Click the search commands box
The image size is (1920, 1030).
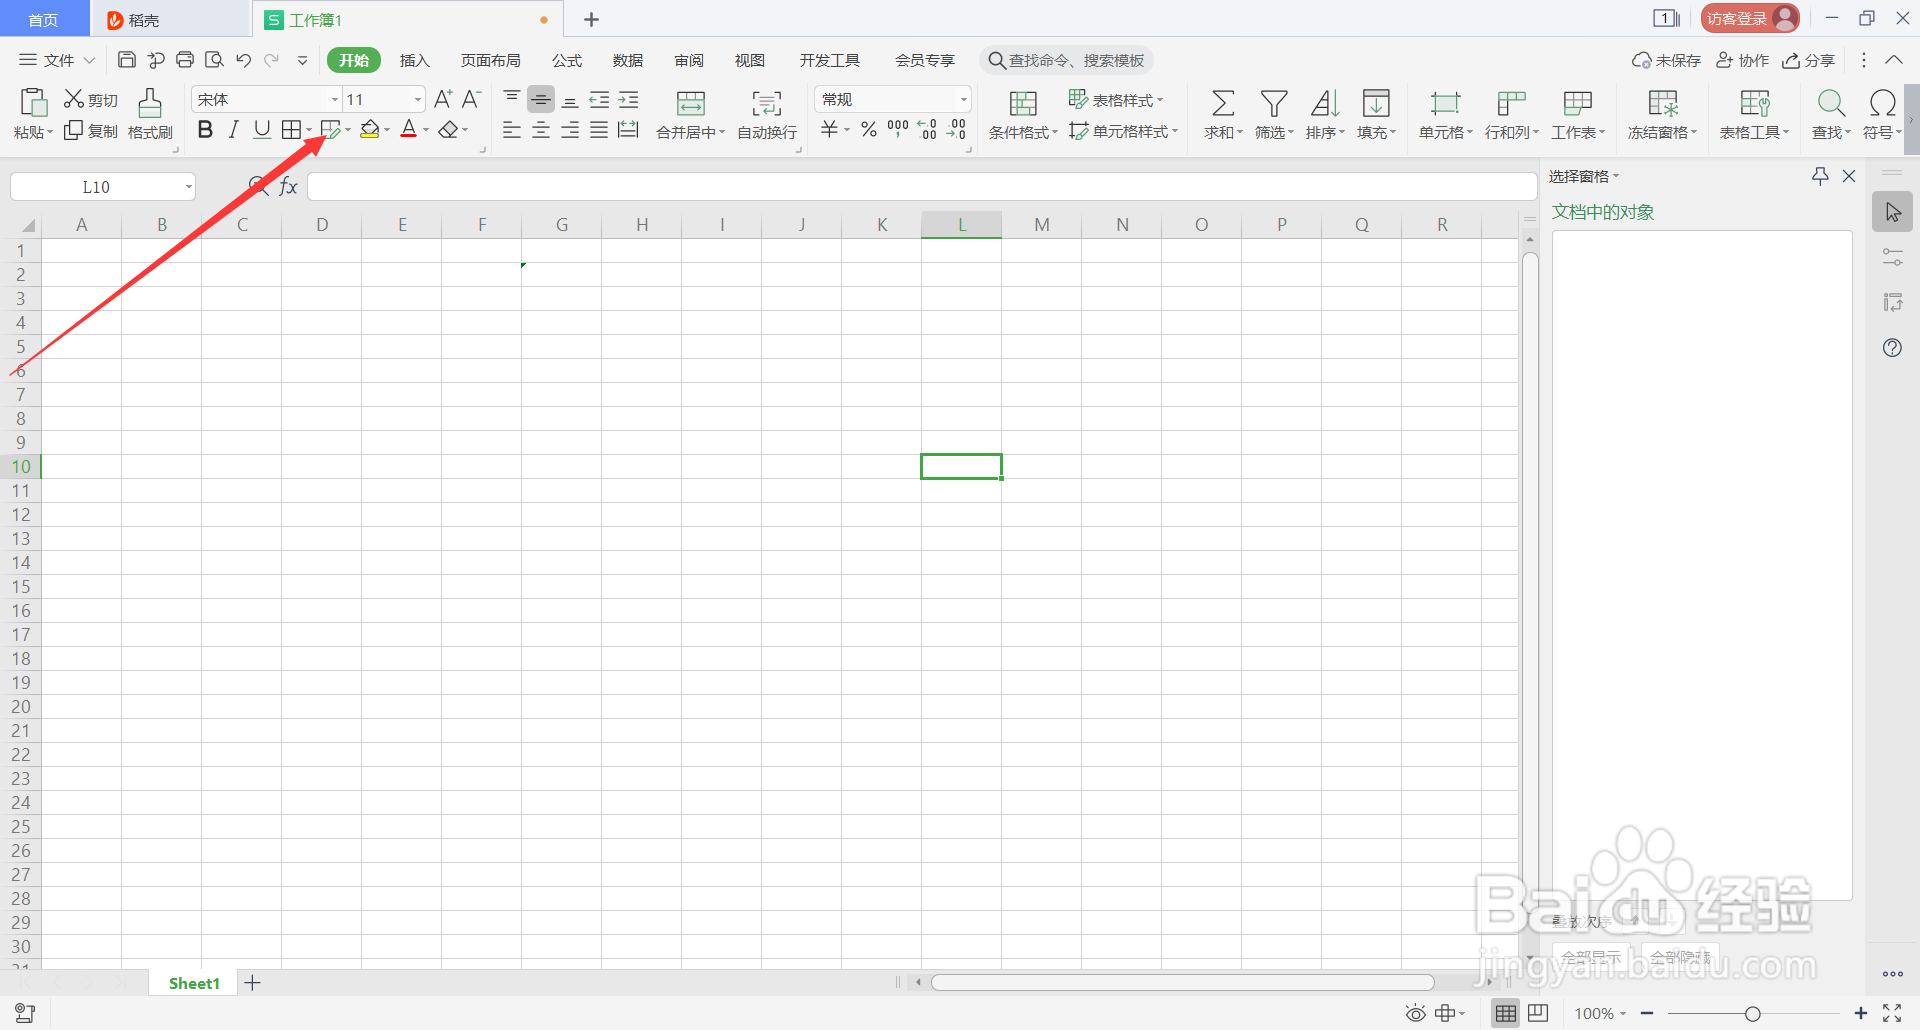(1066, 60)
